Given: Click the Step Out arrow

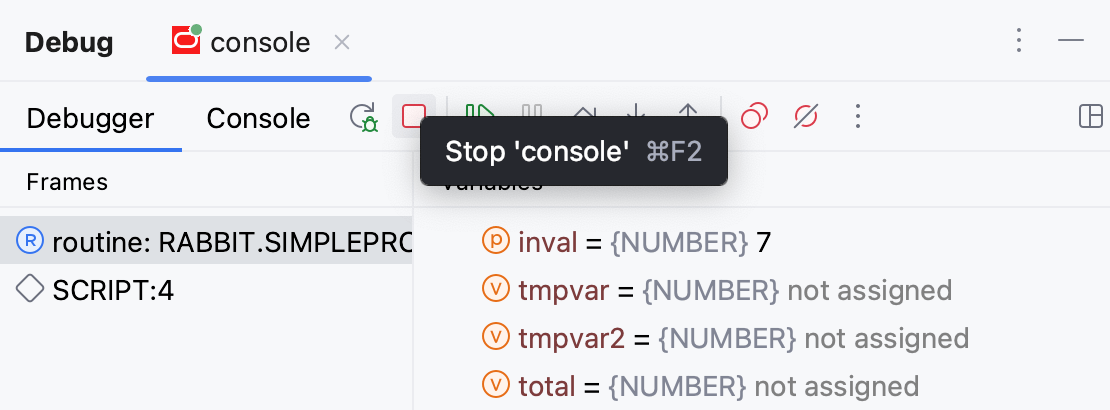Looking at the screenshot, I should pyautogui.click(x=688, y=108).
